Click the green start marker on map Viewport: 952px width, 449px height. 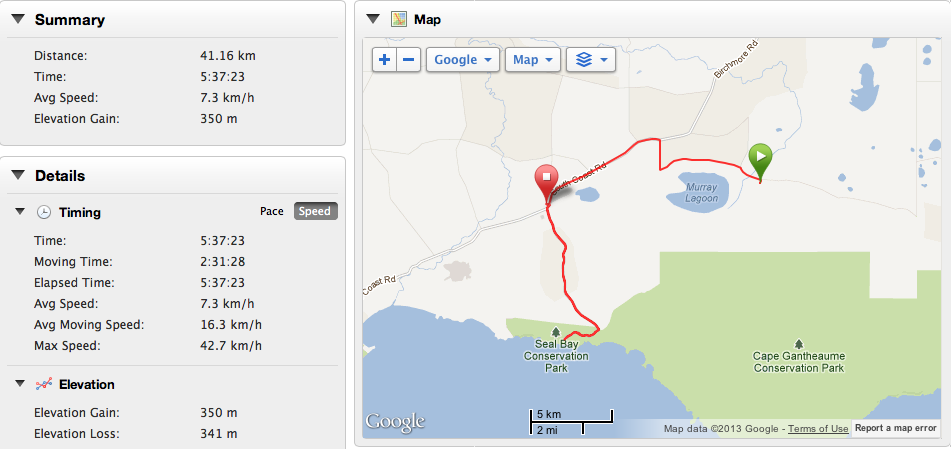click(x=761, y=159)
